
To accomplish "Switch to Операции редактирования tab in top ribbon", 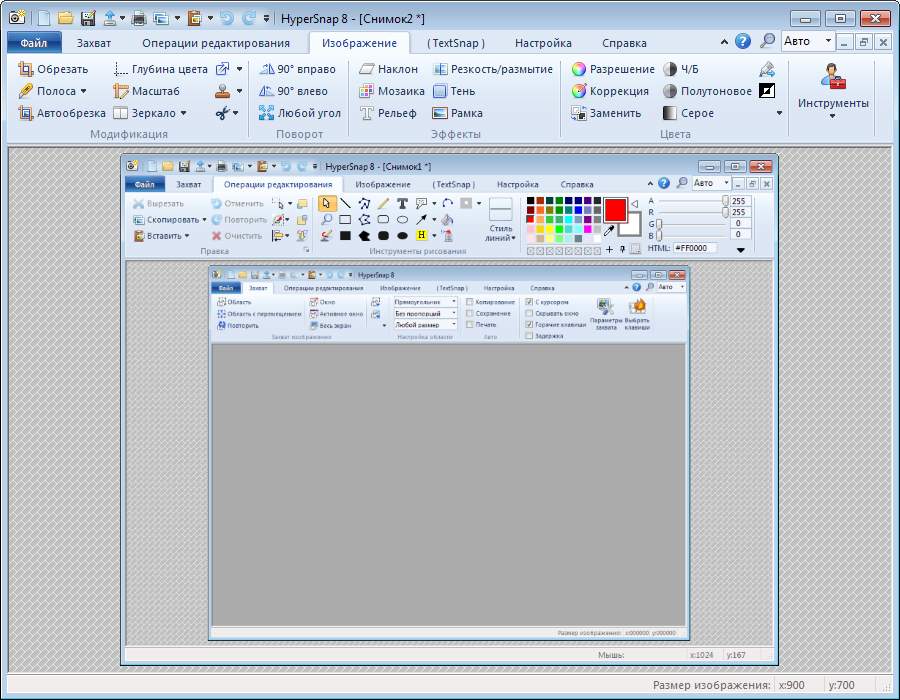I will point(216,43).
